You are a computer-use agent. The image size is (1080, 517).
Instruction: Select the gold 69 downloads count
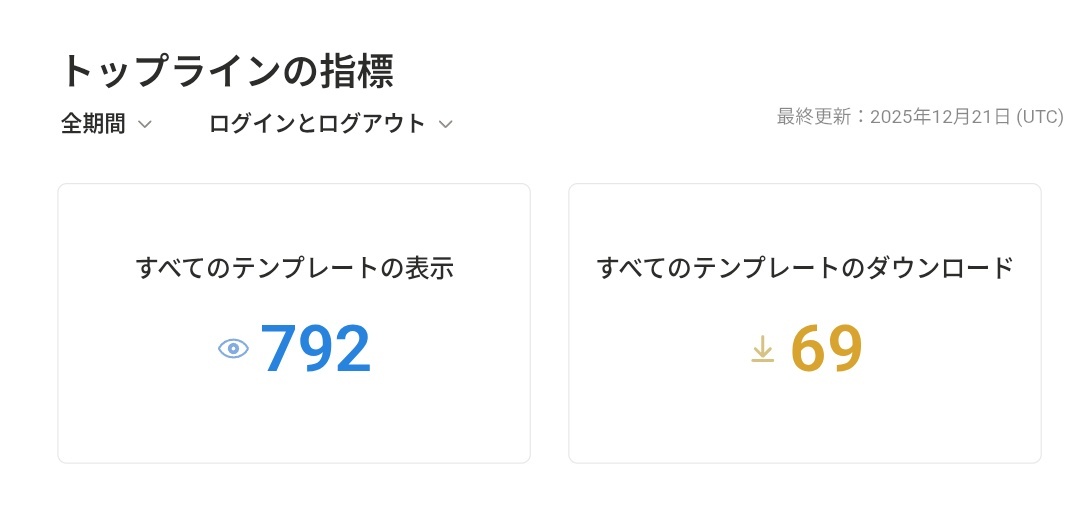pos(826,349)
